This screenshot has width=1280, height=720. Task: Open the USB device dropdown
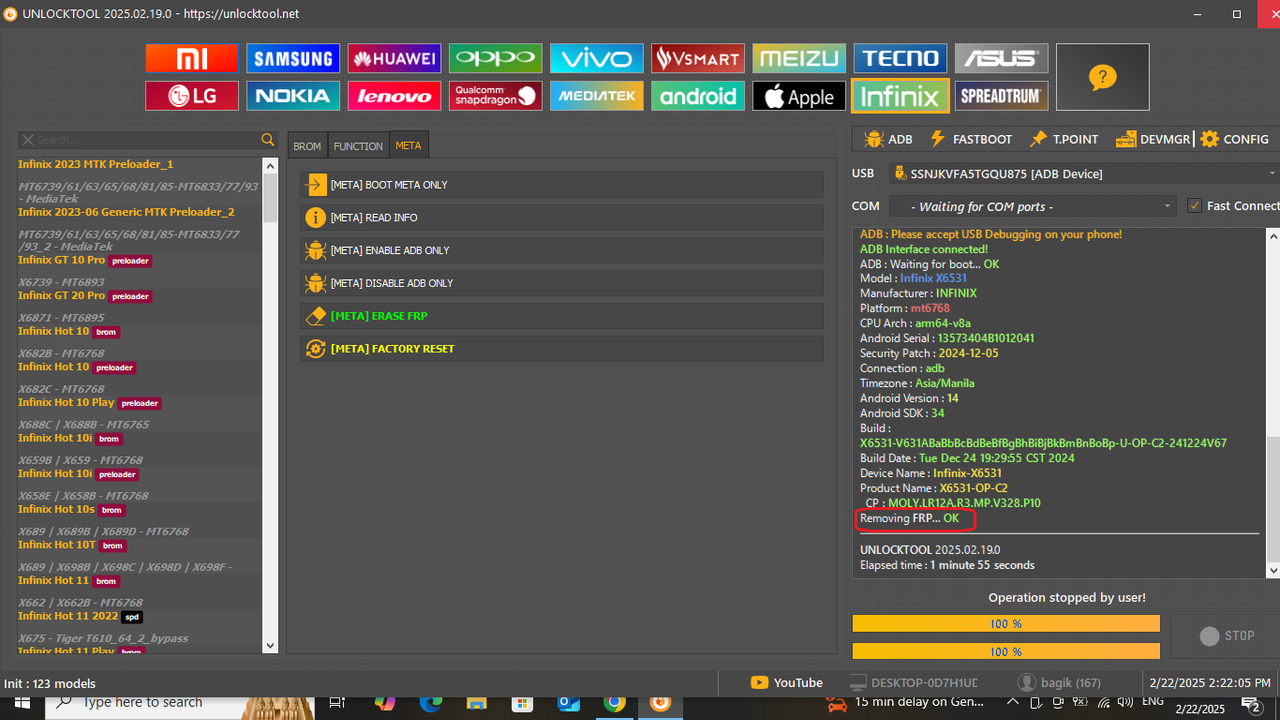[1083, 174]
